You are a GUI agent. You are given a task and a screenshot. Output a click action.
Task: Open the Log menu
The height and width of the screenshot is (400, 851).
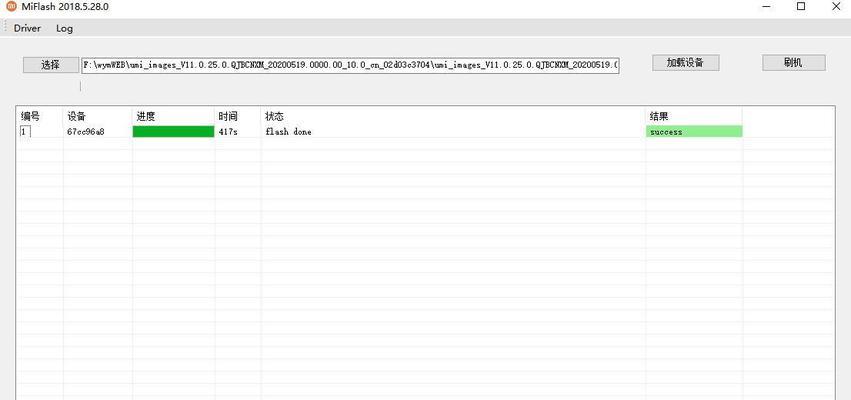(64, 29)
